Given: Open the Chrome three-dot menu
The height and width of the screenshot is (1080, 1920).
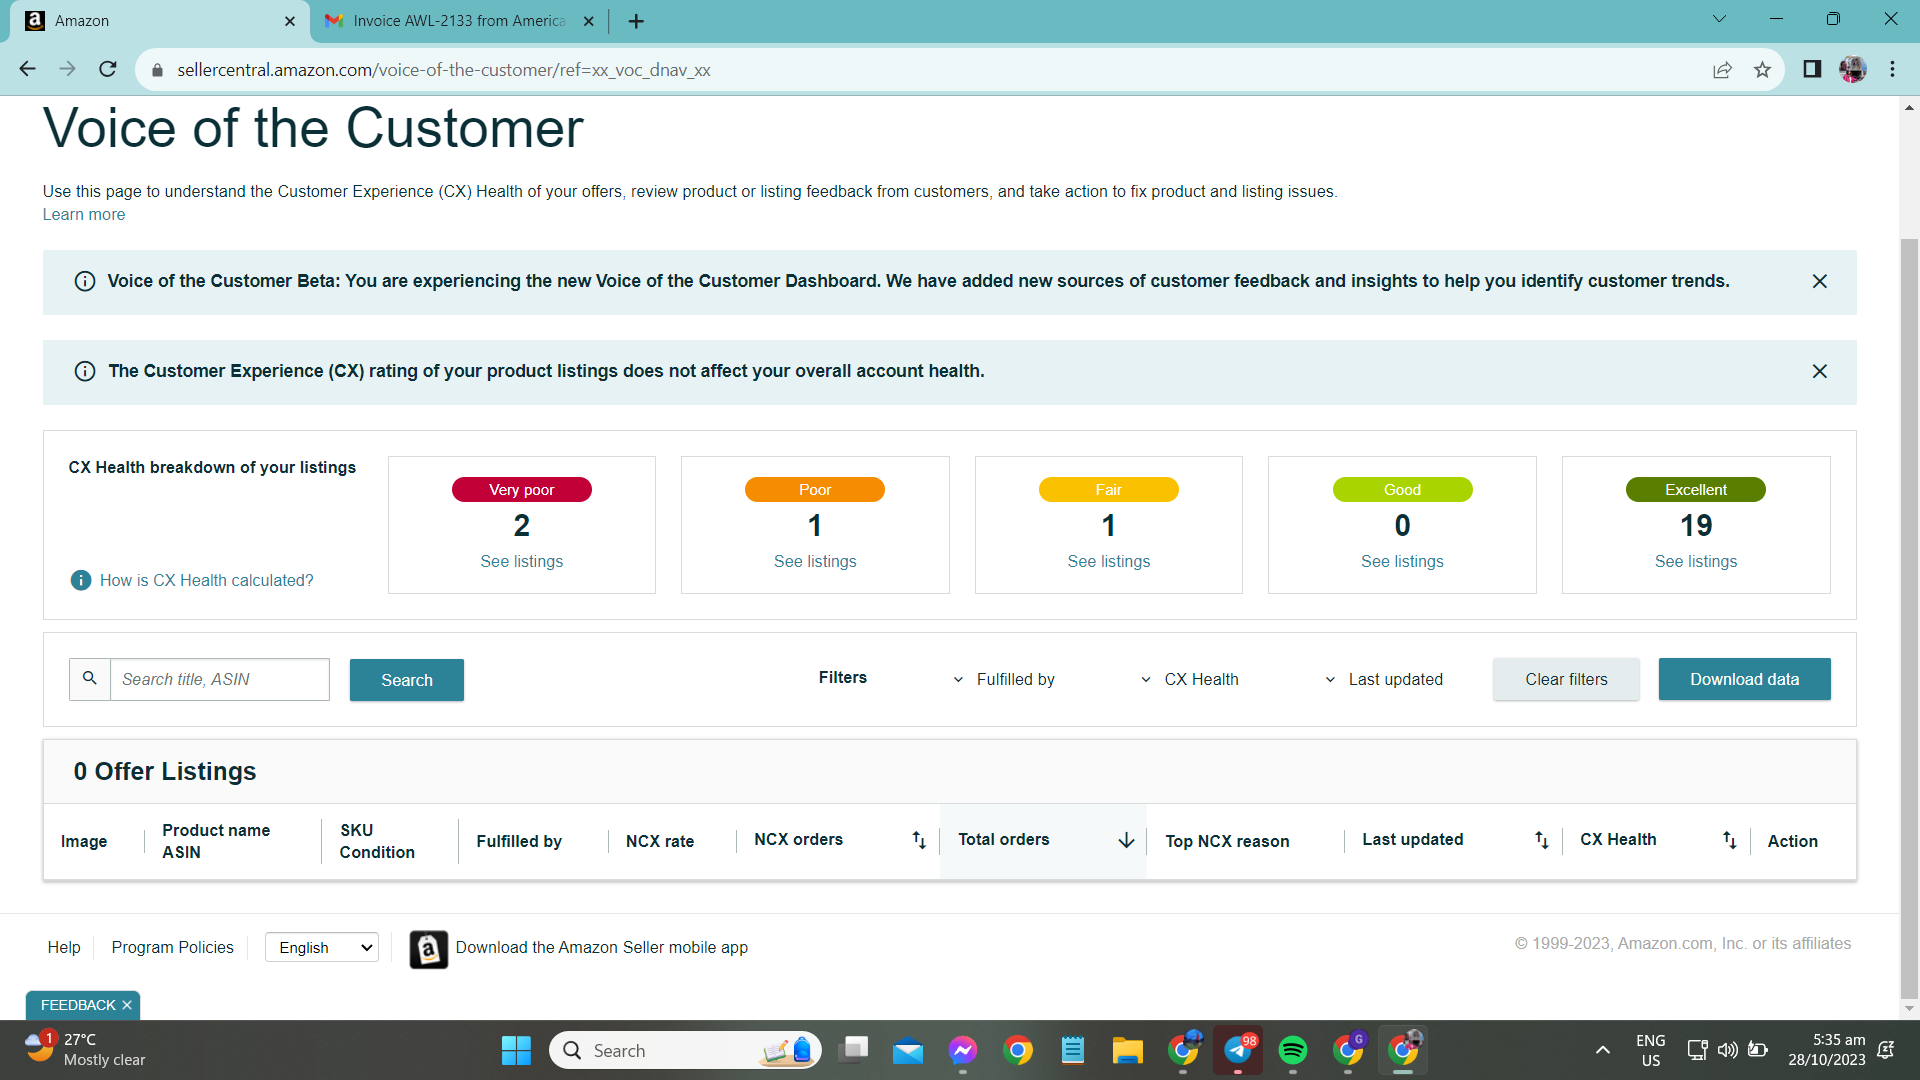Looking at the screenshot, I should coord(1892,69).
